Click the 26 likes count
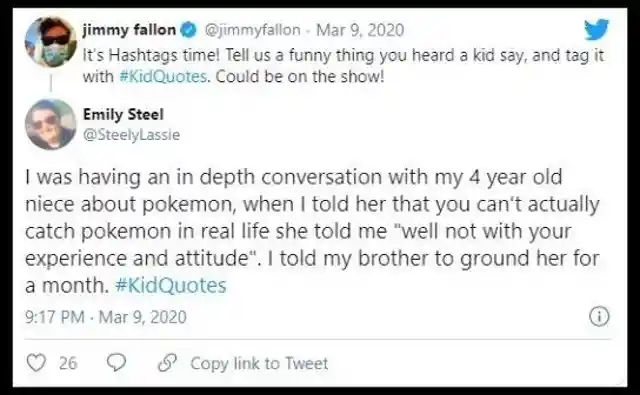Screen dimensions: 640x395 [68, 363]
